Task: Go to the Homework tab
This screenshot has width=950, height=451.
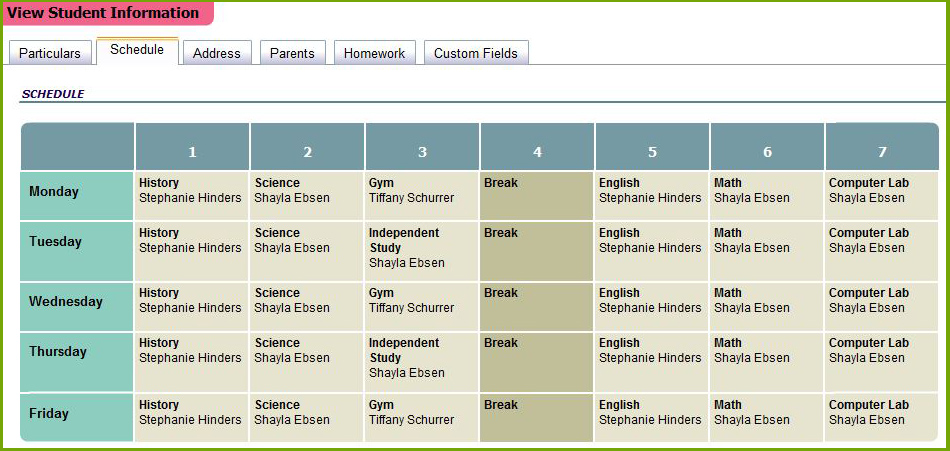Action: 374,54
